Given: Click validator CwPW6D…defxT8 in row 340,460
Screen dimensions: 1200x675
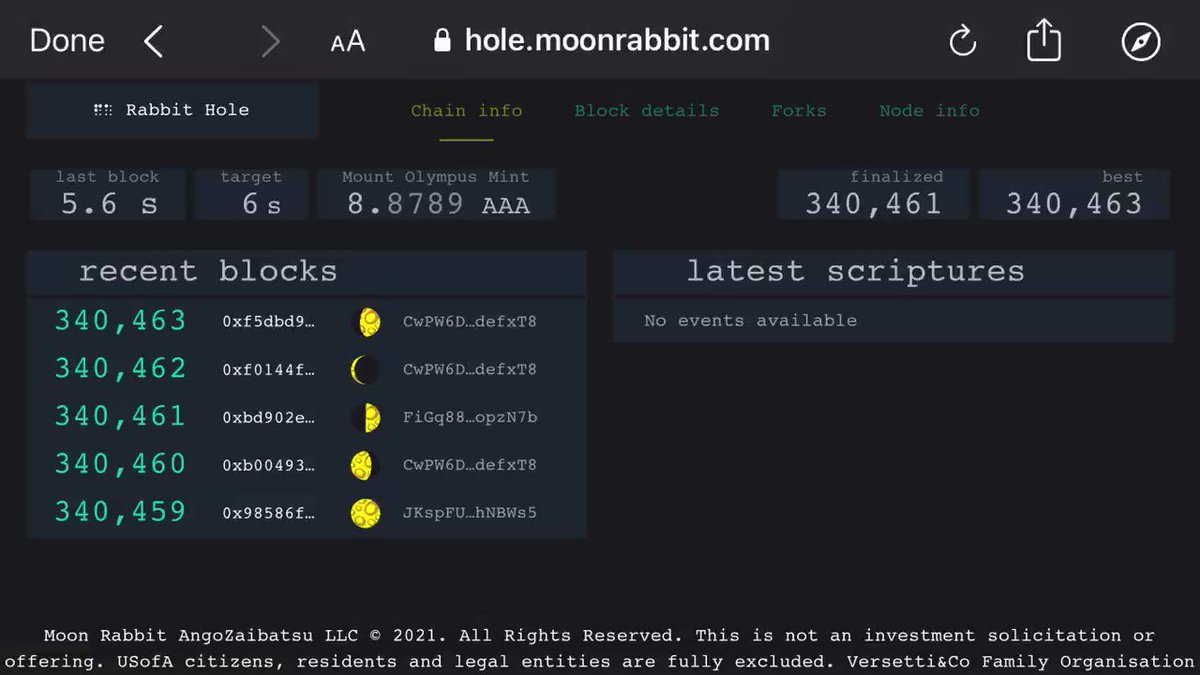Looking at the screenshot, I should [470, 465].
